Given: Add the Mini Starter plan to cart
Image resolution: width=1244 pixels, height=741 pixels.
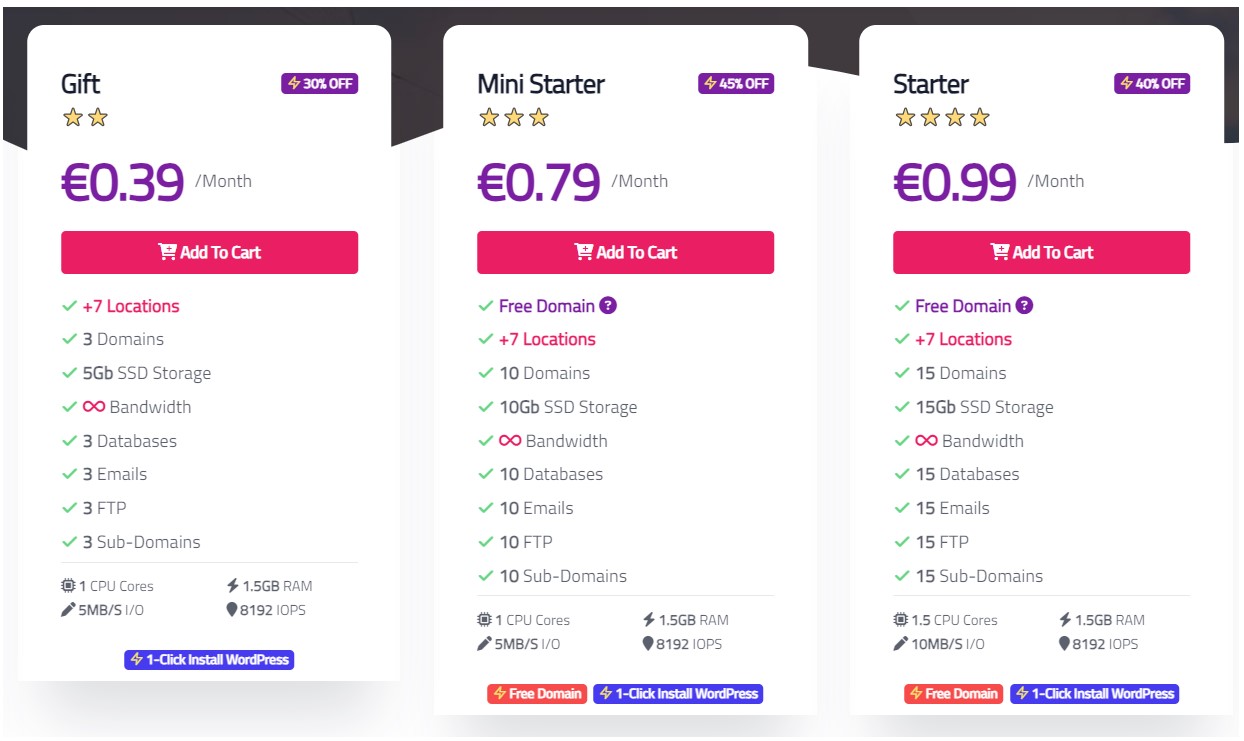Looking at the screenshot, I should pos(625,252).
